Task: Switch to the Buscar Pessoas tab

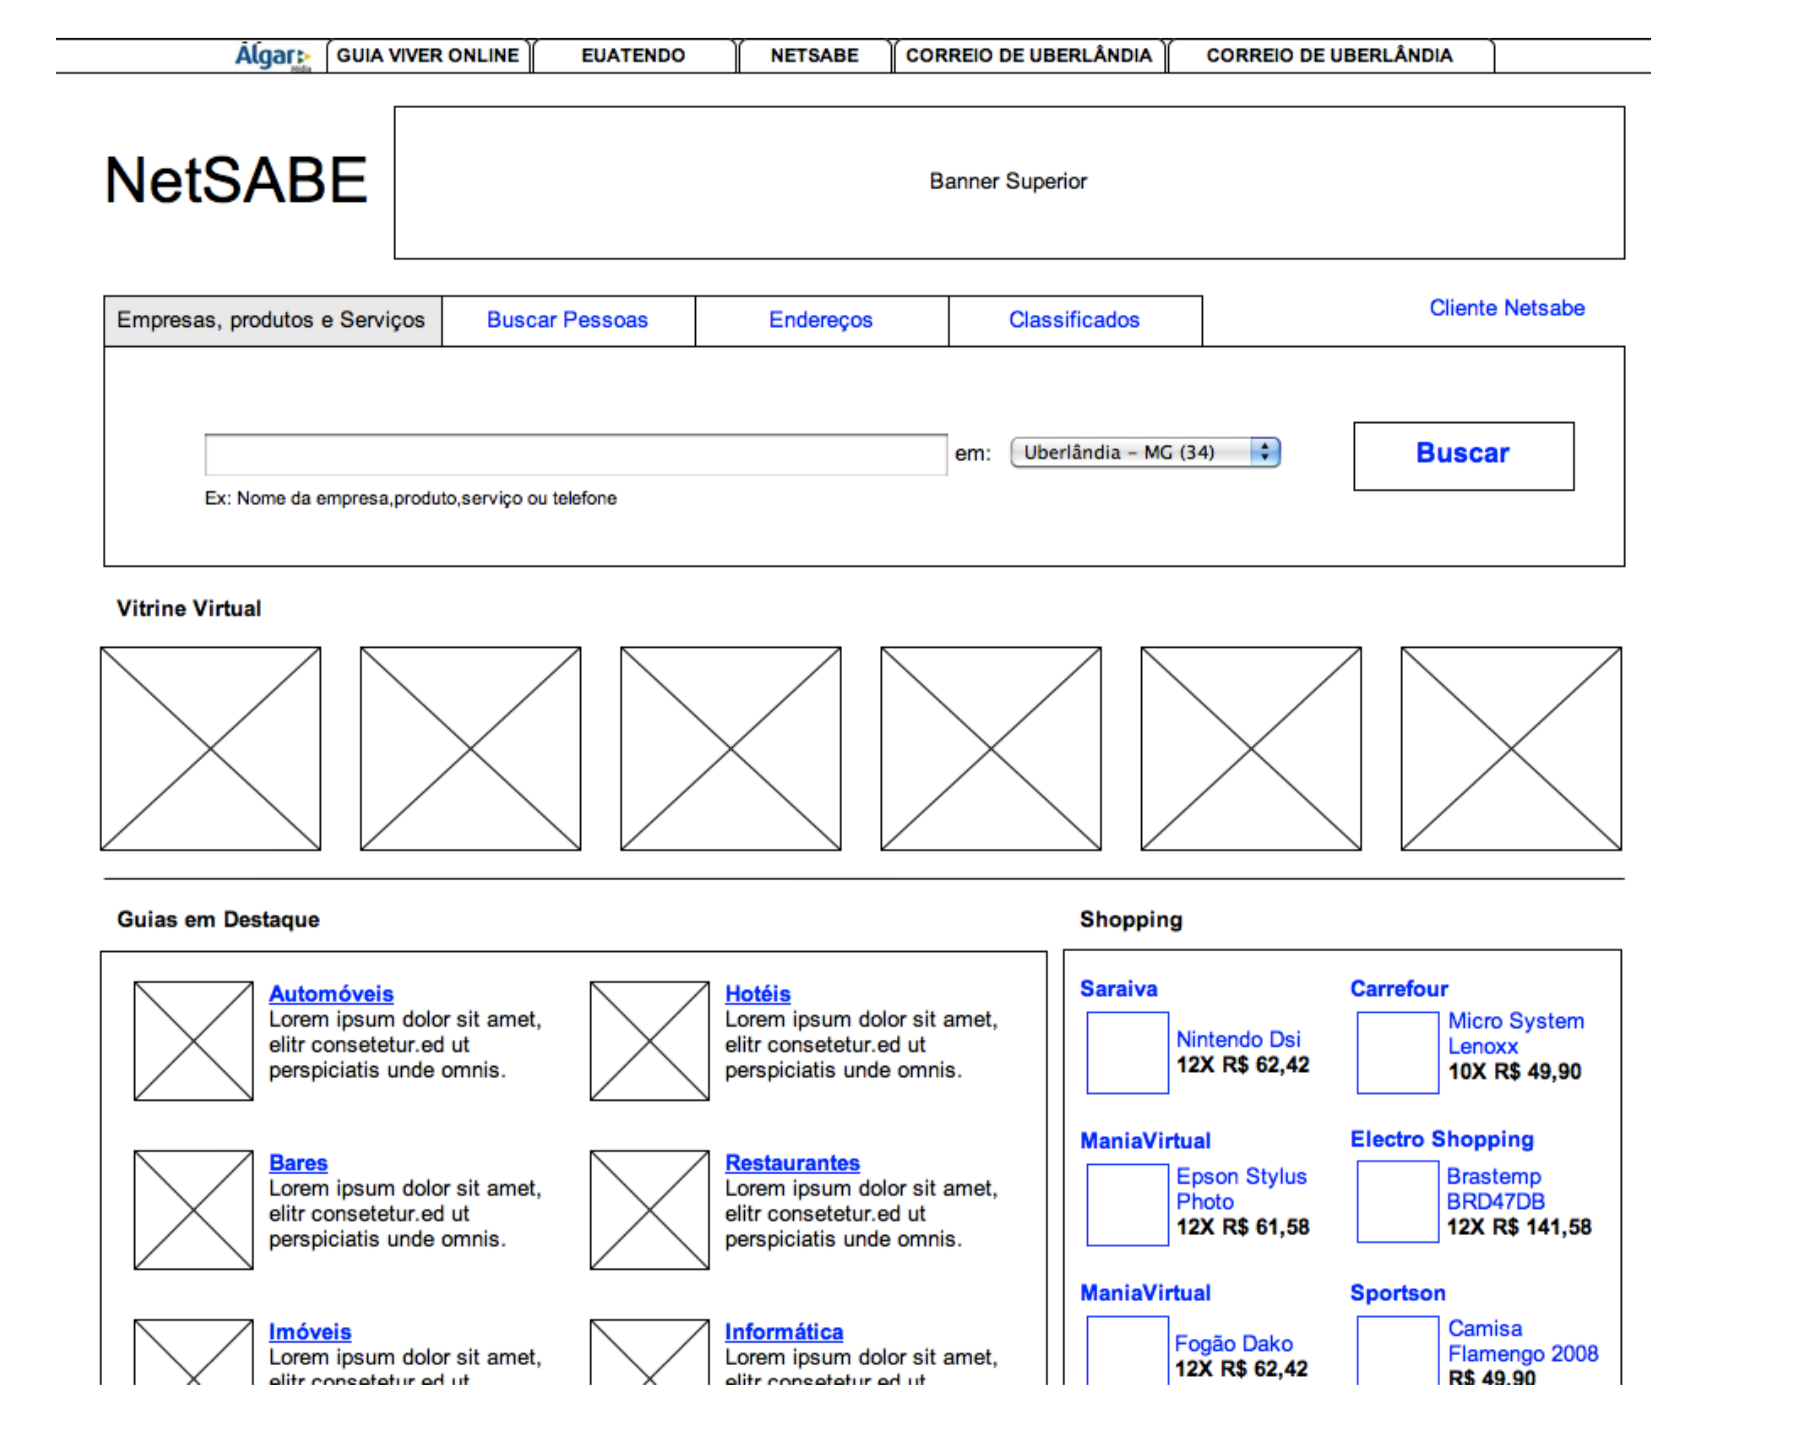Action: 567,320
